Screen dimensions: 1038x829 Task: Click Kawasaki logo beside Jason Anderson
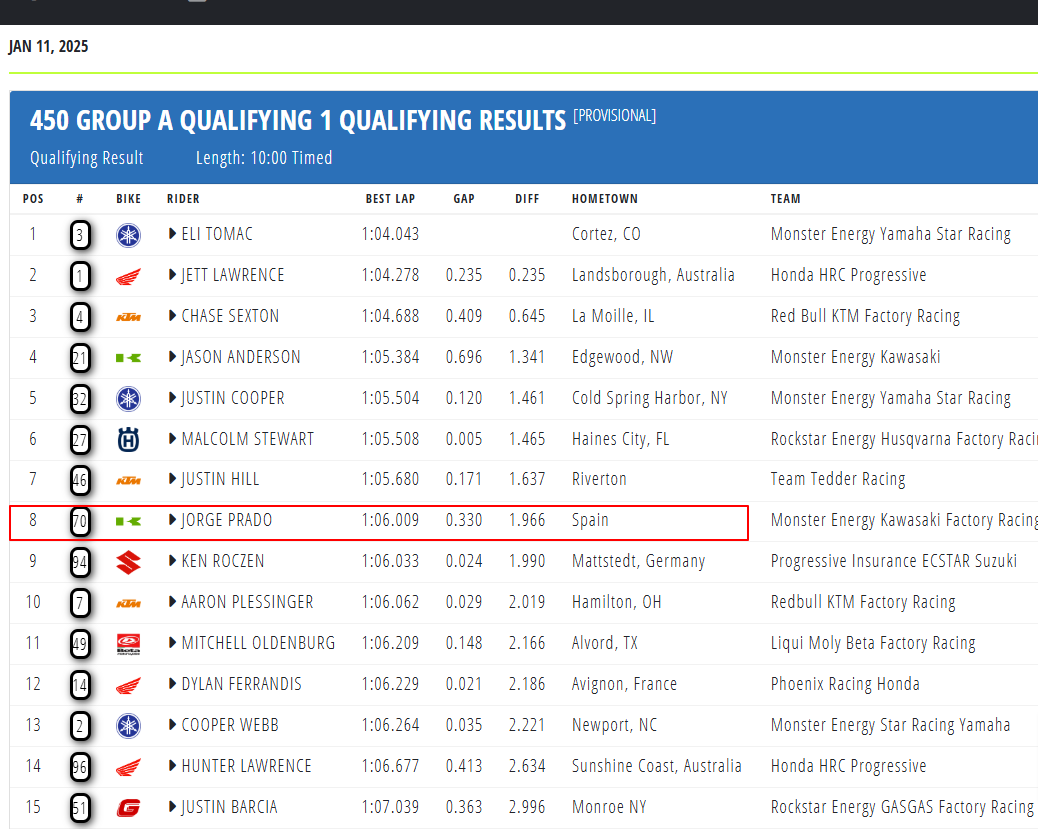pyautogui.click(x=128, y=358)
